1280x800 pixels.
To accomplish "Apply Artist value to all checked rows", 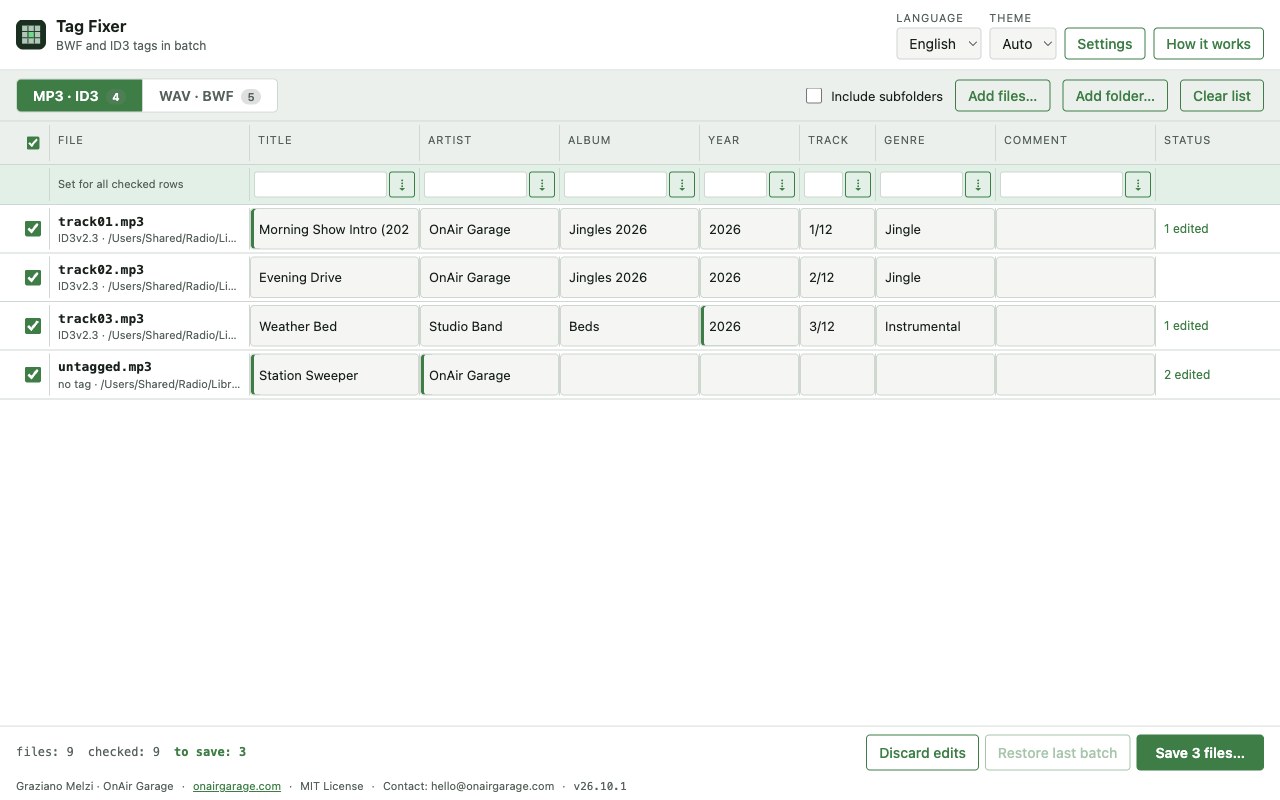I will pos(542,184).
